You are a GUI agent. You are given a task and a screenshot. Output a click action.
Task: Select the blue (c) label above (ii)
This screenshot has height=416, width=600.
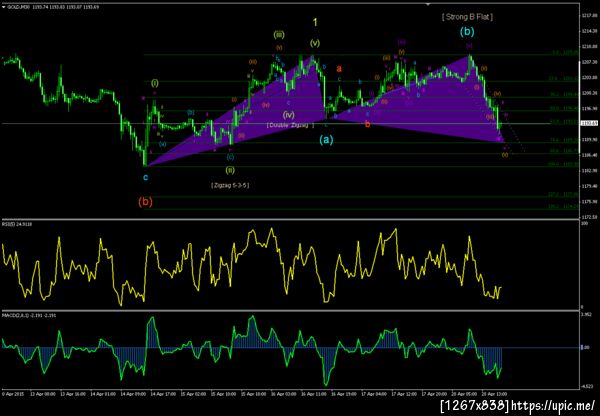(230, 157)
